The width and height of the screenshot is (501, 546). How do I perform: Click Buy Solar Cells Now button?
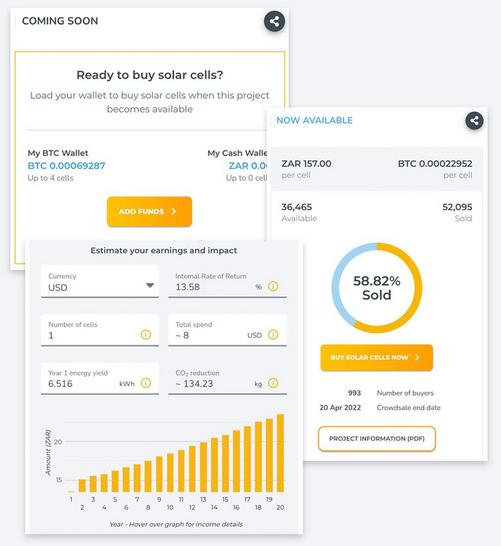click(377, 358)
